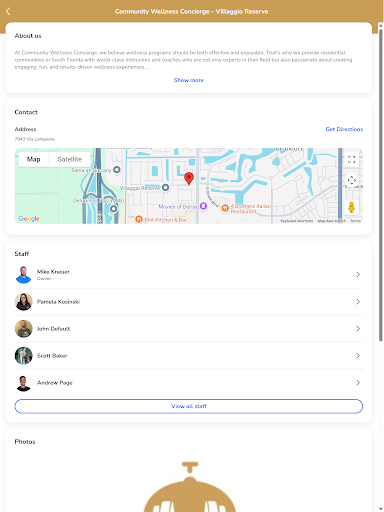Click the View all staff button
The image size is (384, 512).
pyautogui.click(x=189, y=406)
